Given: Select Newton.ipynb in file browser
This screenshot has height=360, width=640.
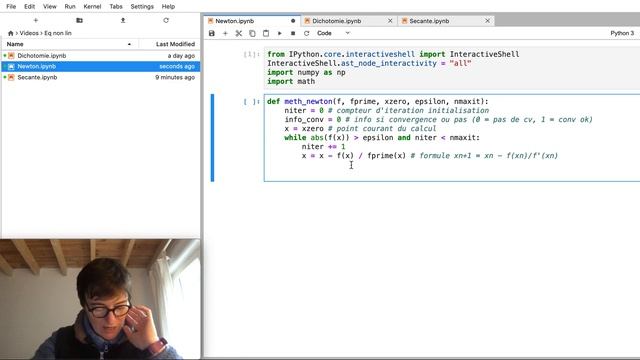Looking at the screenshot, I should [101, 66].
